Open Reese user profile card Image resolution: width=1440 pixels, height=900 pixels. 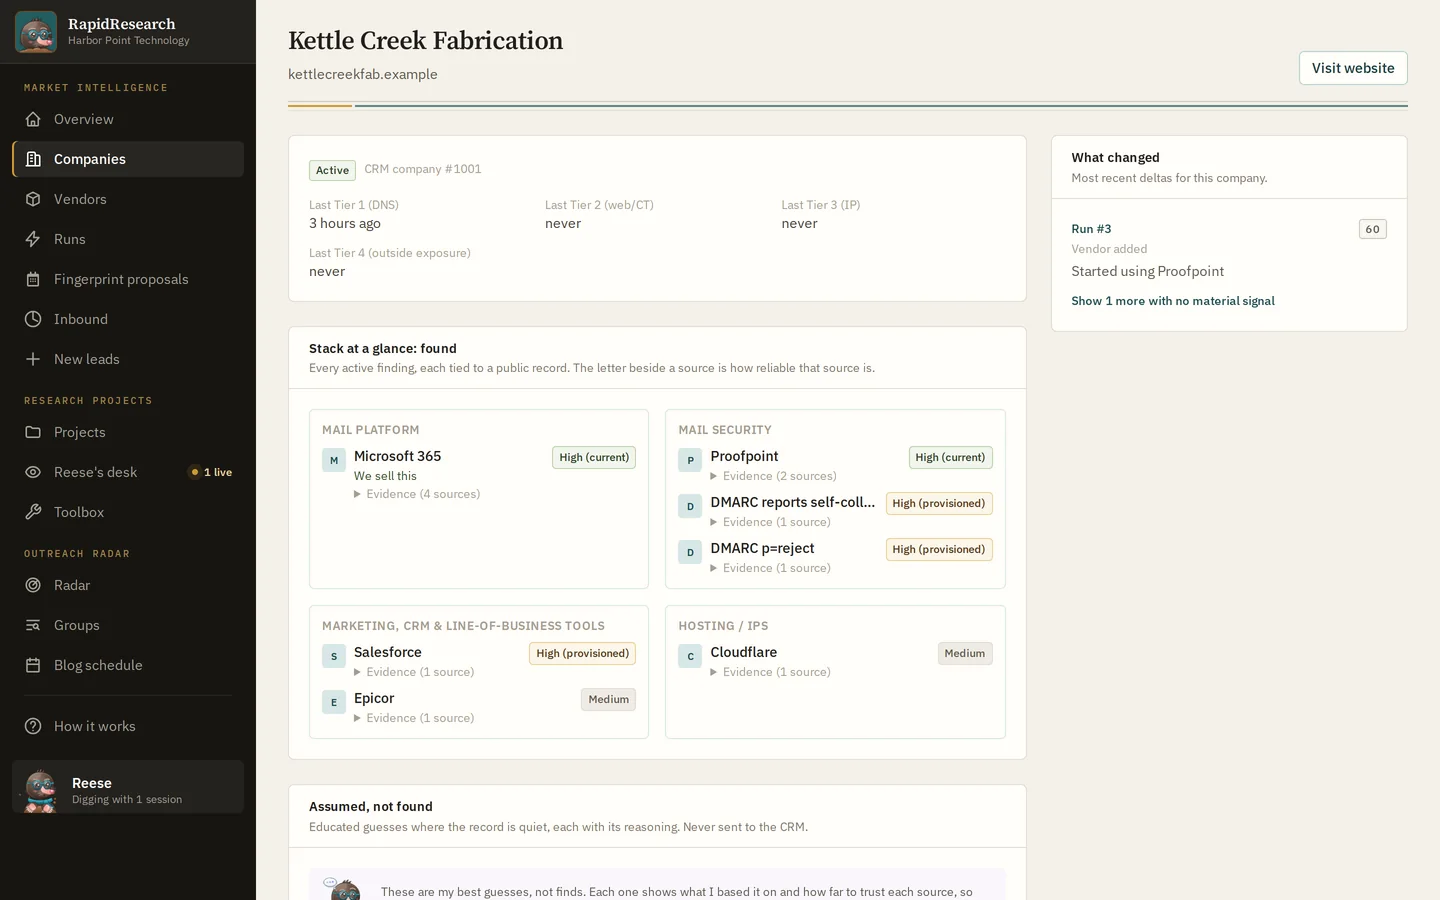(128, 787)
